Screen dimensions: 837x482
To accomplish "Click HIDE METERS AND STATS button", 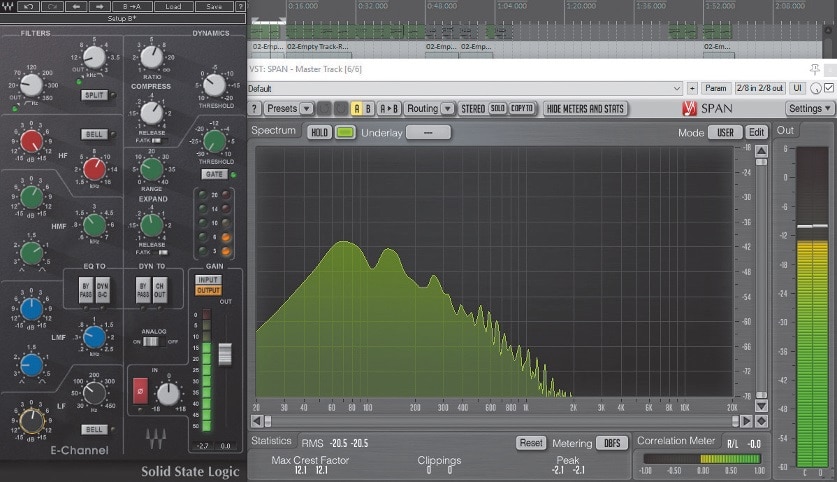I will point(585,108).
